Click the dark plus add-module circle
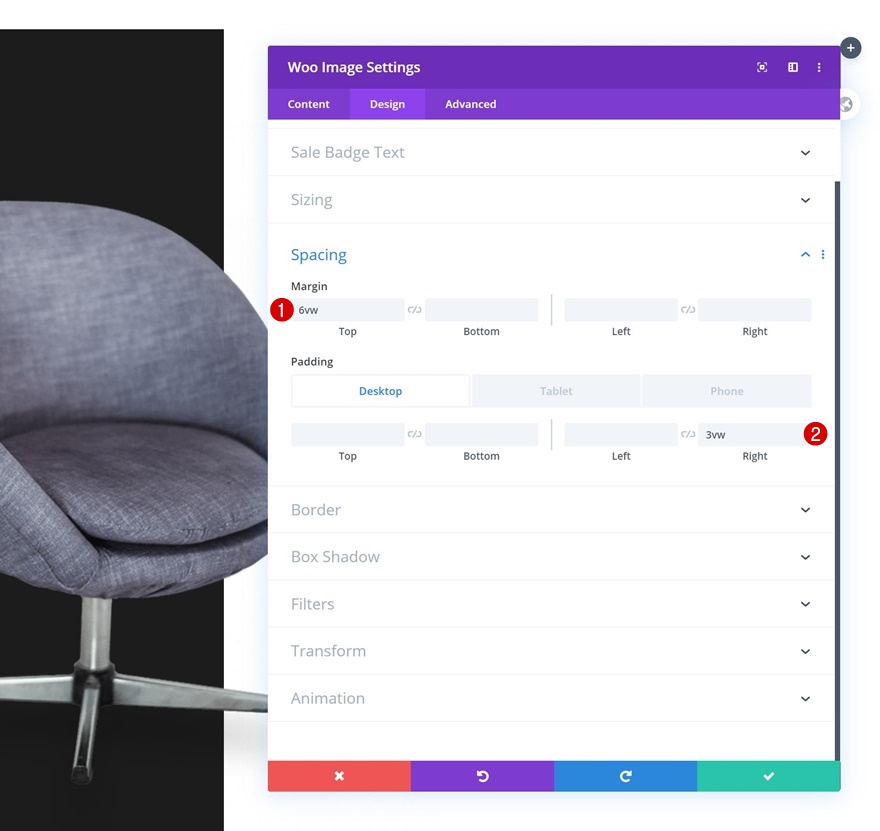Screen dimensions: 880x831 coord(851,48)
